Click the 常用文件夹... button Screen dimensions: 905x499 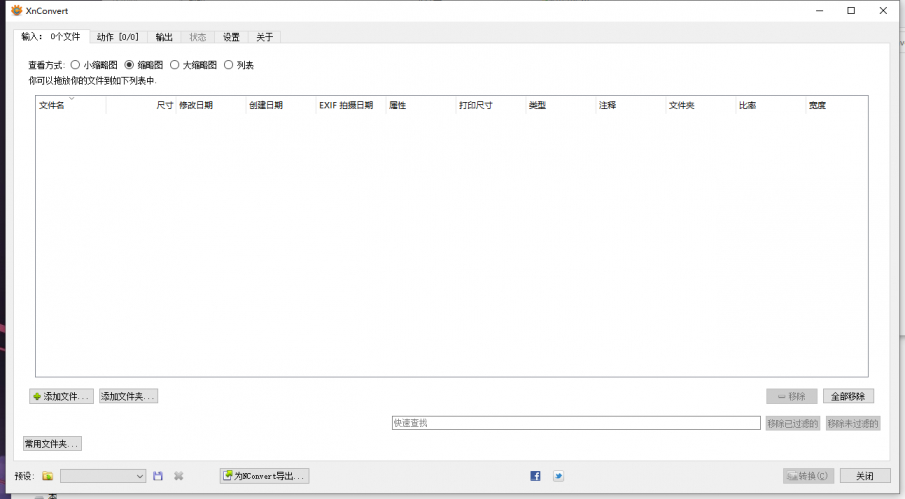click(52, 444)
